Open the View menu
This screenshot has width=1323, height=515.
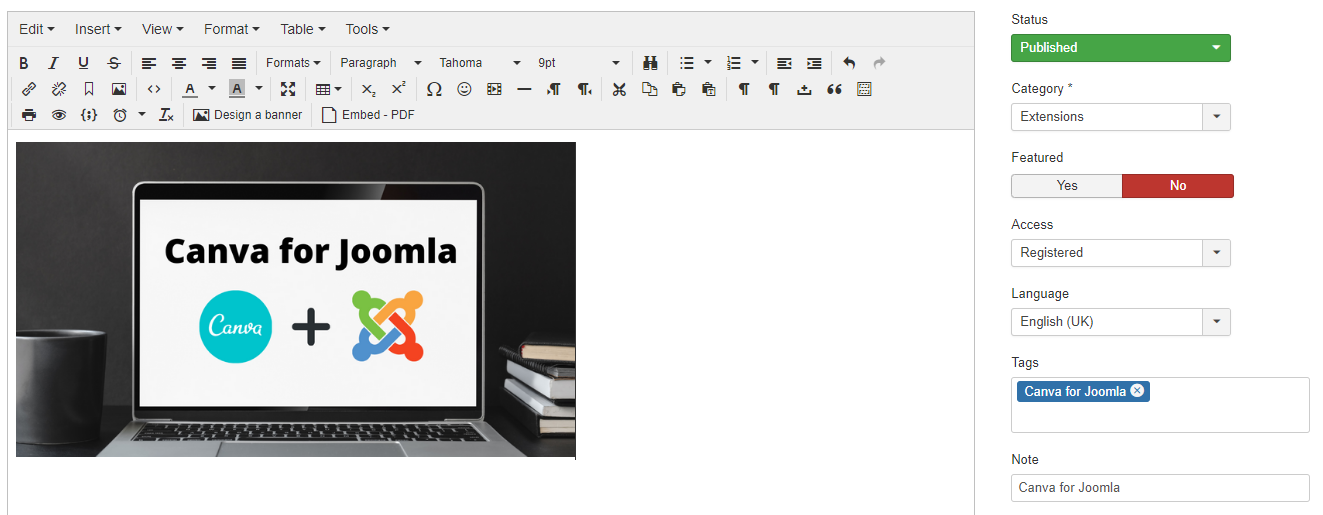[163, 30]
